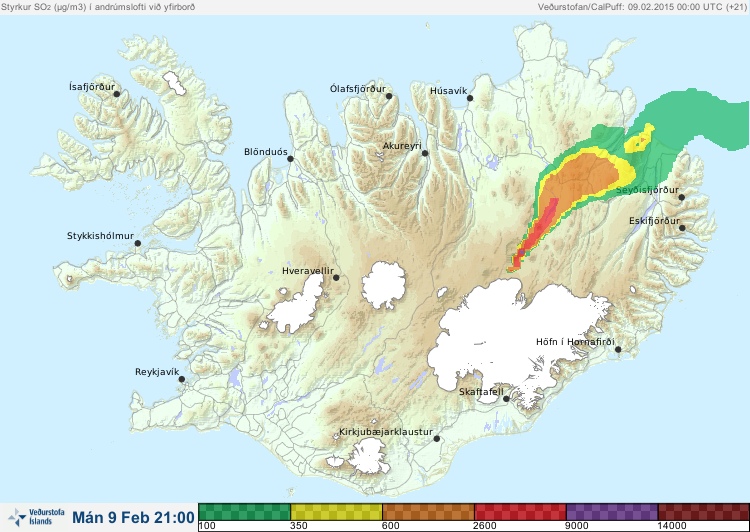Click the 'Akureyri' map label
This screenshot has width=750, height=532.
pyautogui.click(x=402, y=146)
